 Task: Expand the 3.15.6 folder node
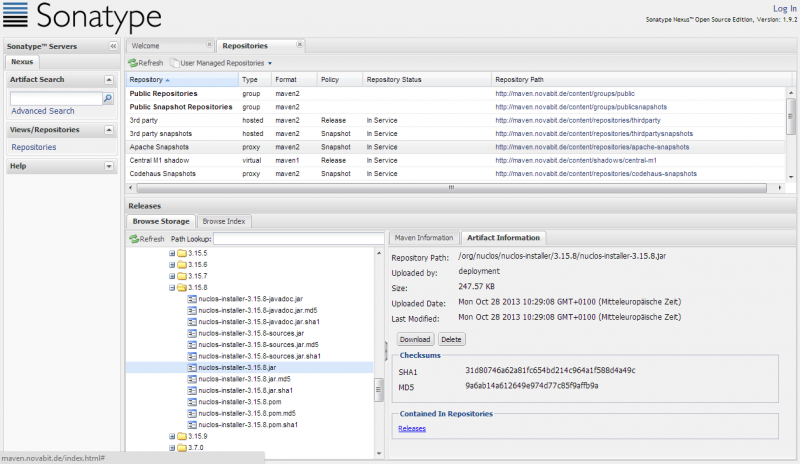click(172, 265)
